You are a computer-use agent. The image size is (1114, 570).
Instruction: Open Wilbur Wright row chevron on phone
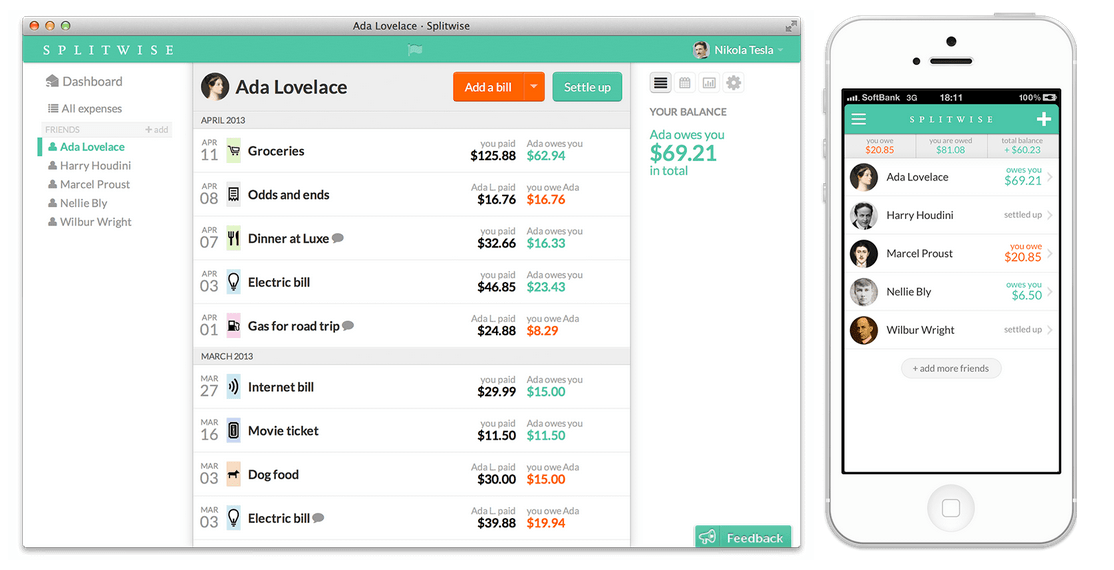coord(1049,330)
